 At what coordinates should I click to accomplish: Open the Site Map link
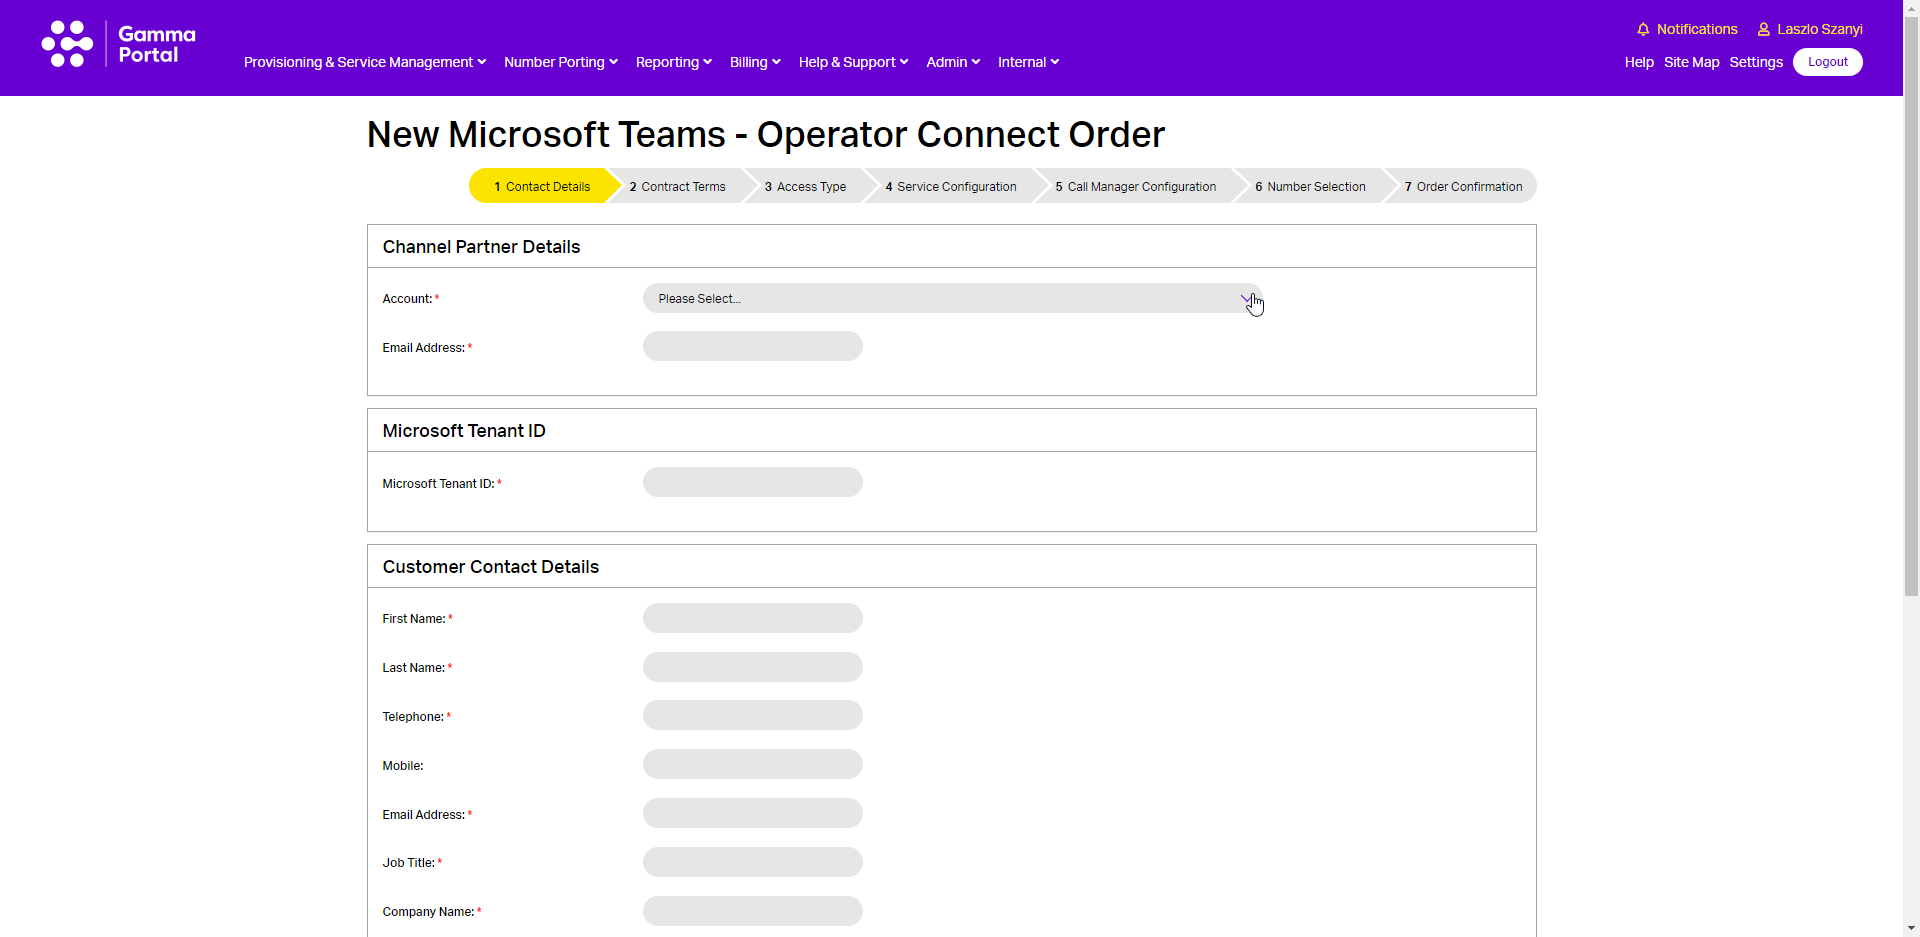(1691, 62)
